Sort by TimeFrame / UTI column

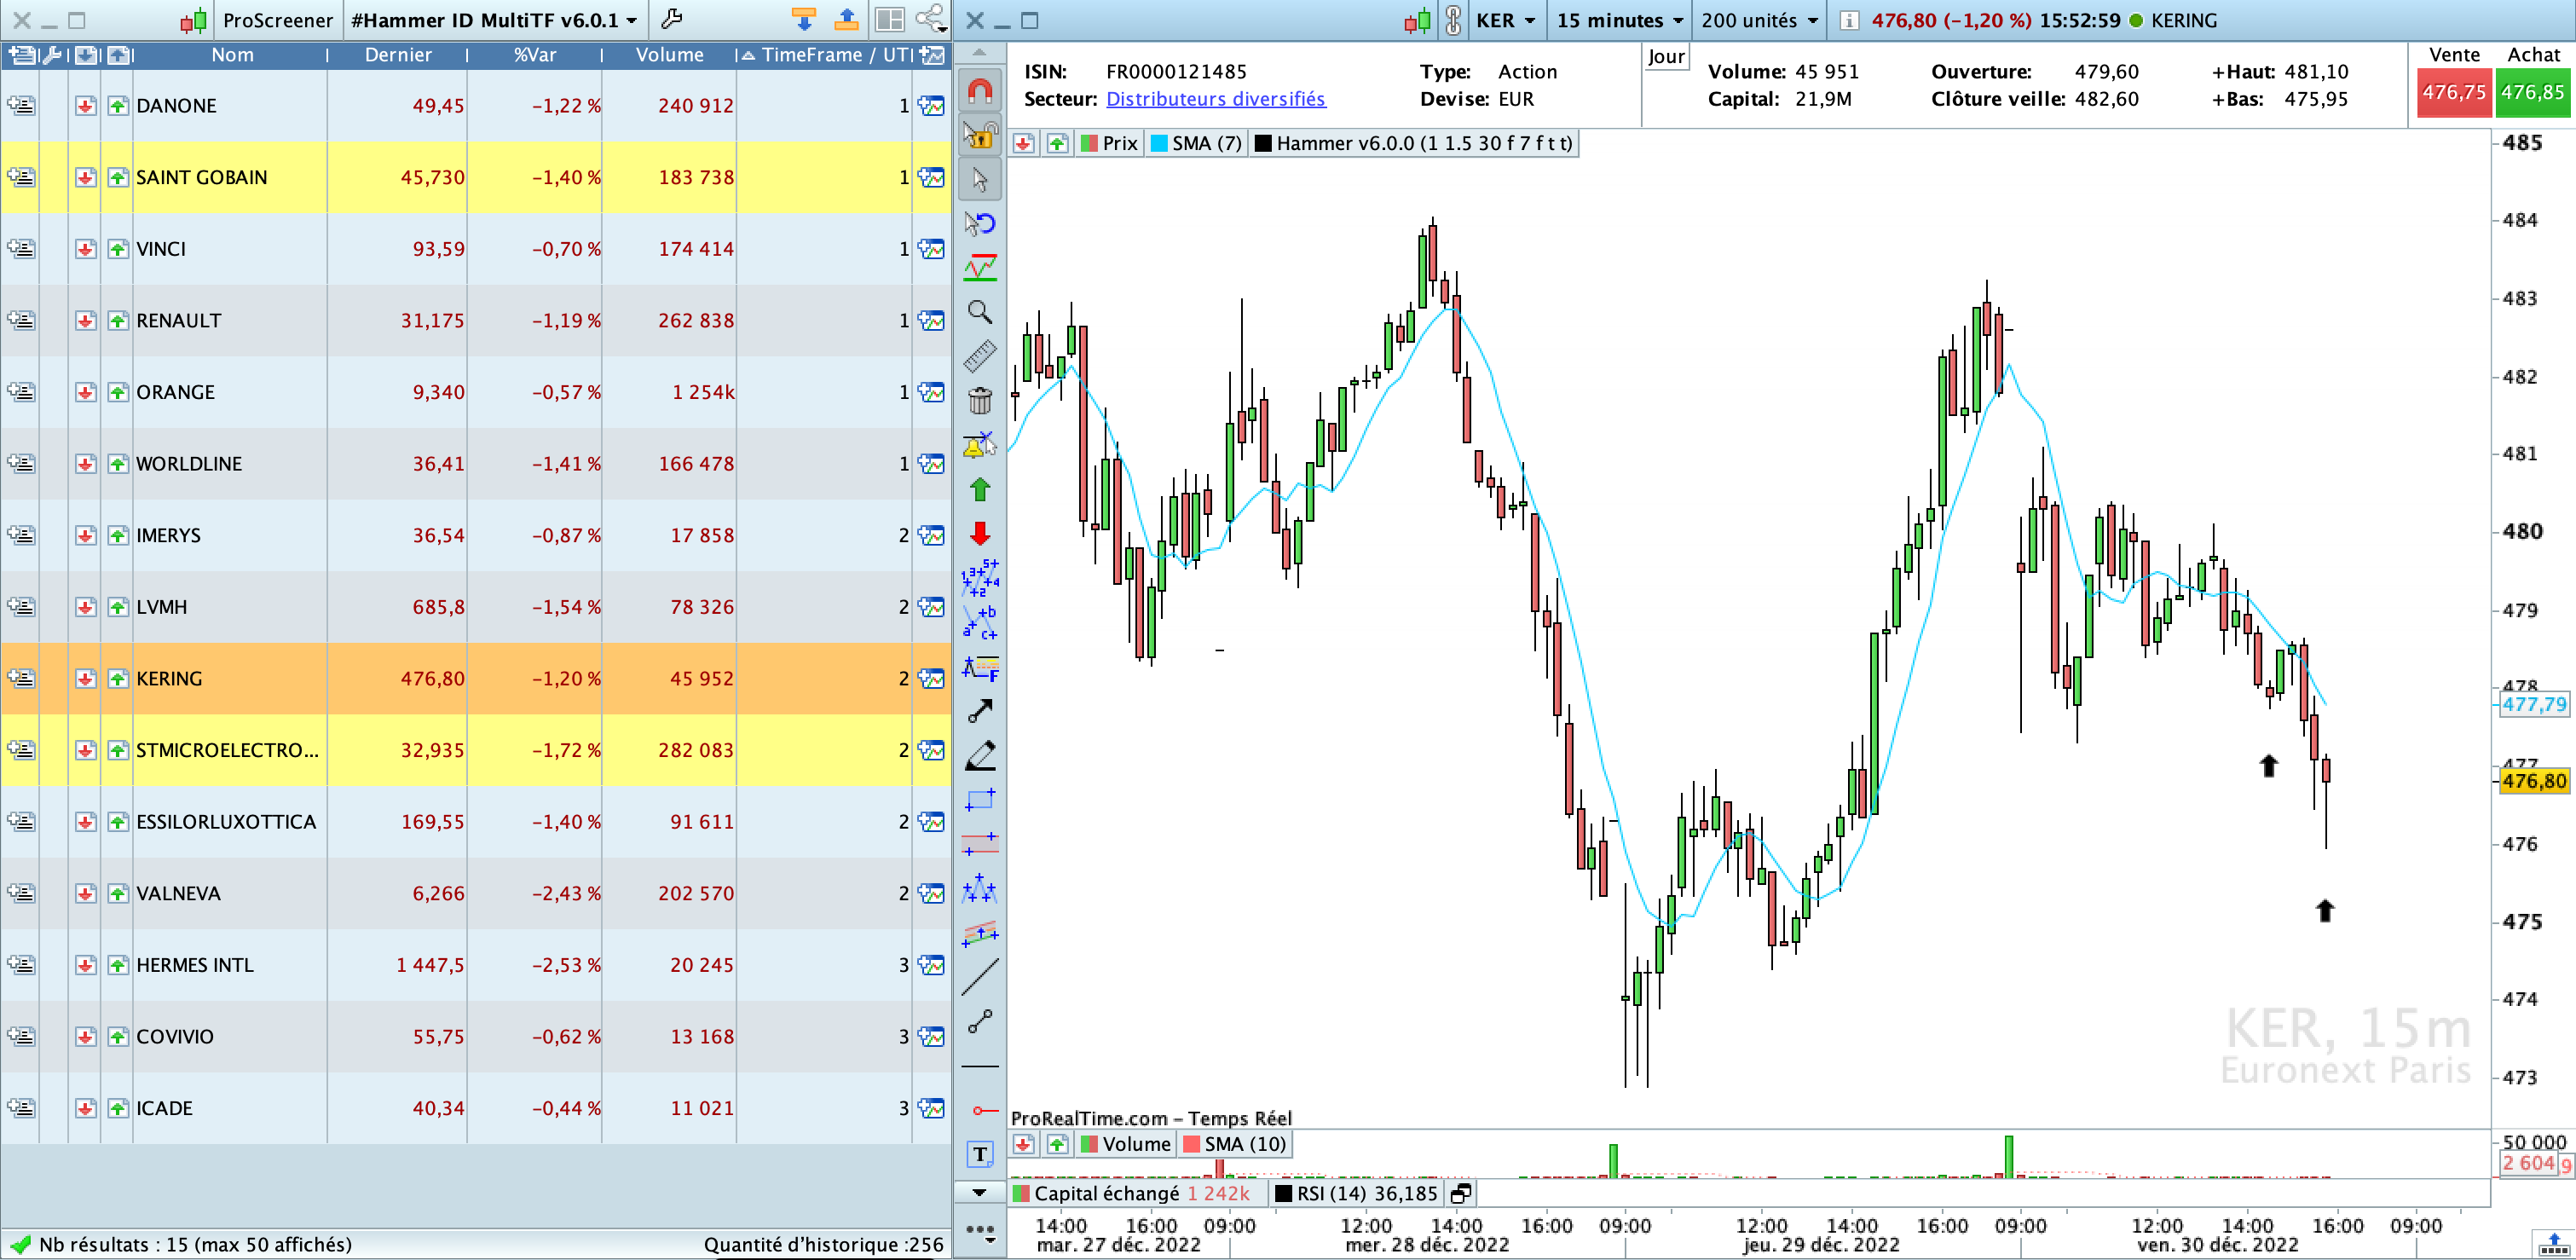coord(825,55)
